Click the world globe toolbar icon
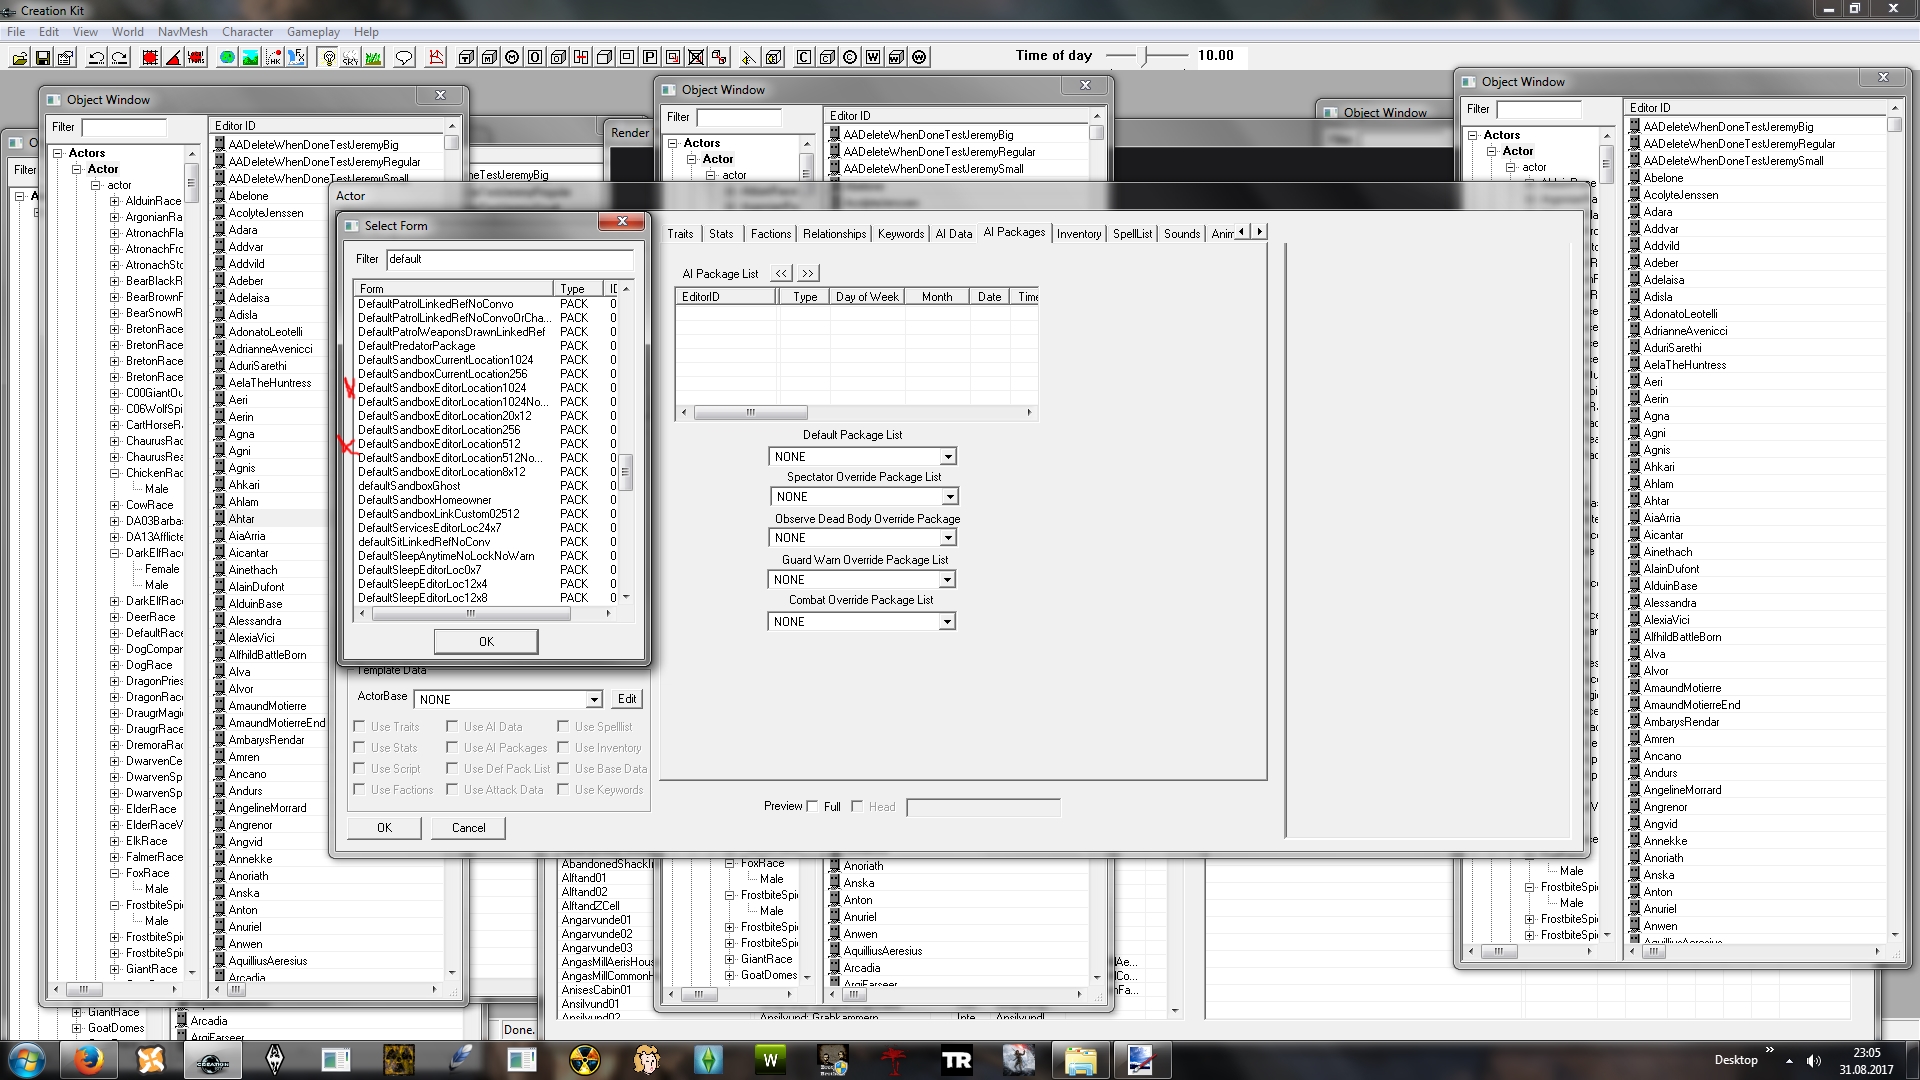This screenshot has width=1920, height=1080. (x=227, y=58)
